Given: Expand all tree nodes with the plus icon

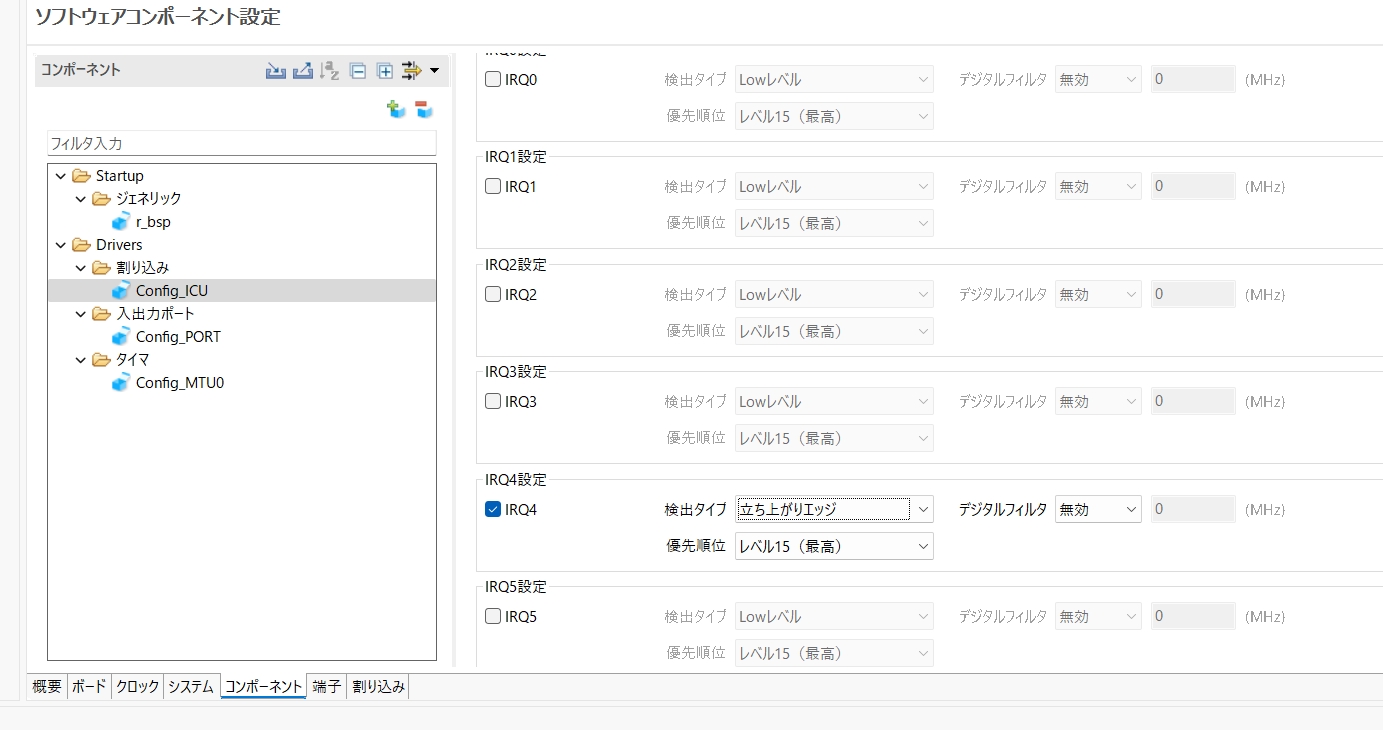Looking at the screenshot, I should pyautogui.click(x=384, y=71).
